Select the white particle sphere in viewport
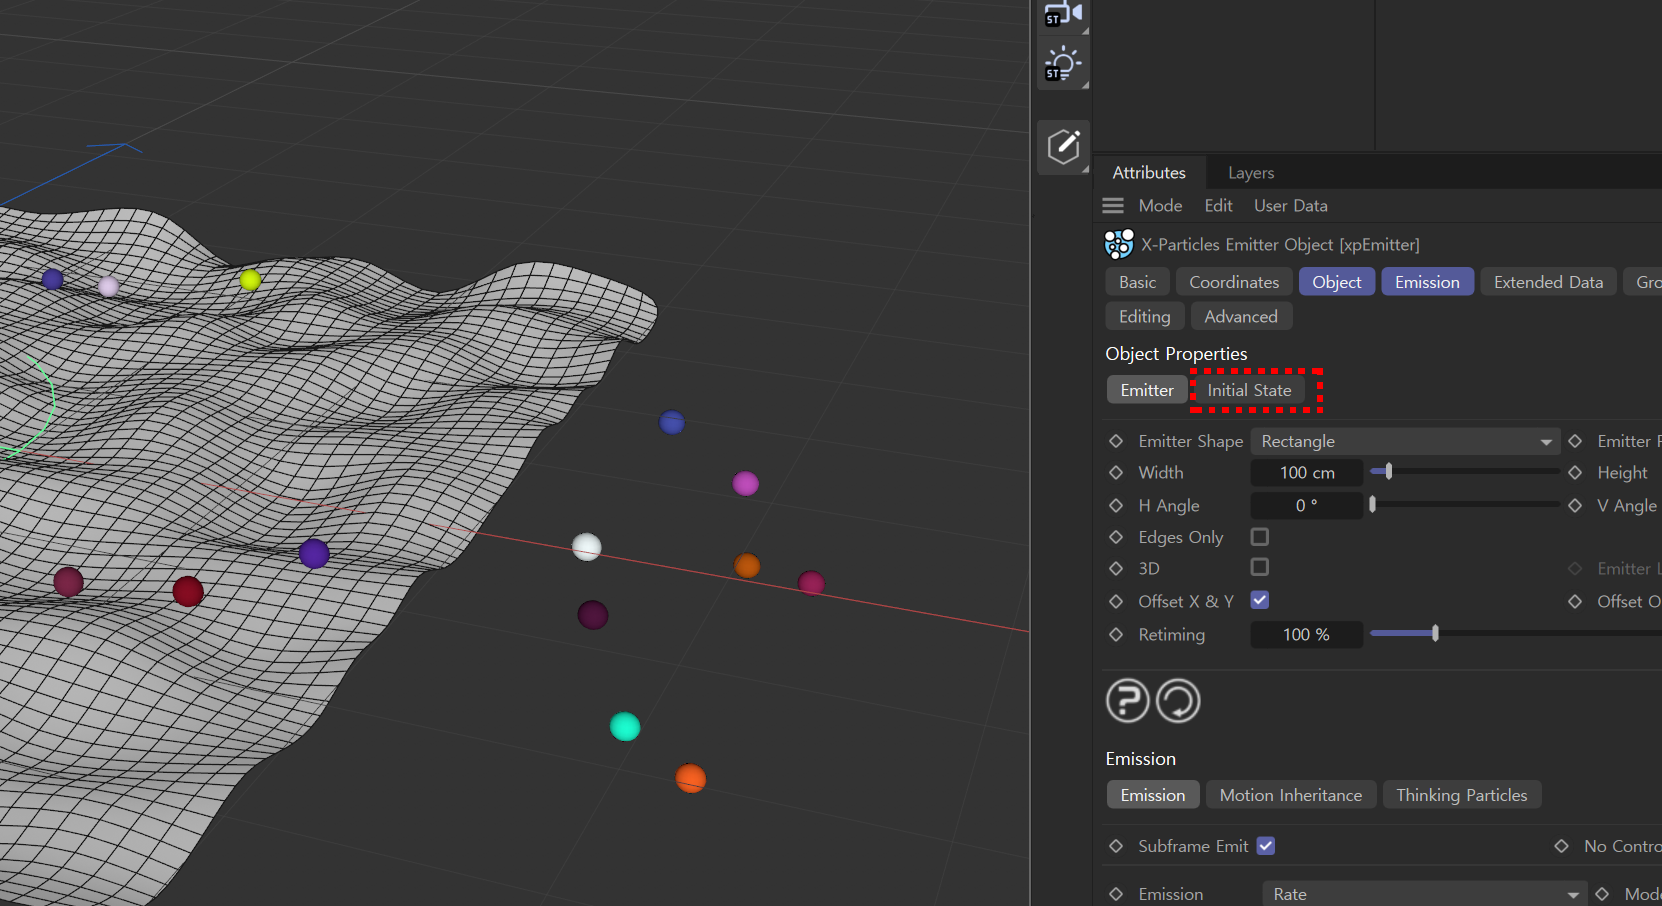 587,547
